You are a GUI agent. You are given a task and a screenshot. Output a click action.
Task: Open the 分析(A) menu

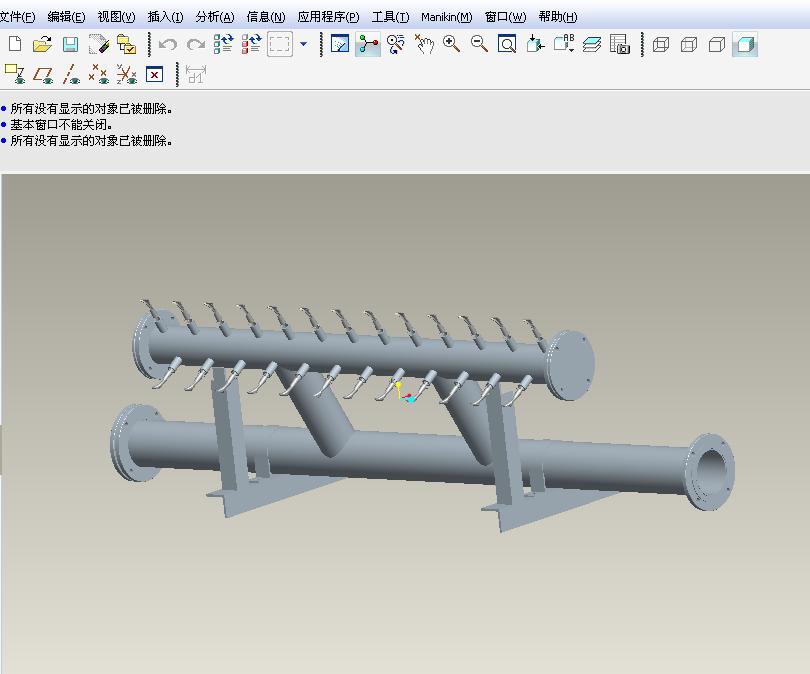215,17
